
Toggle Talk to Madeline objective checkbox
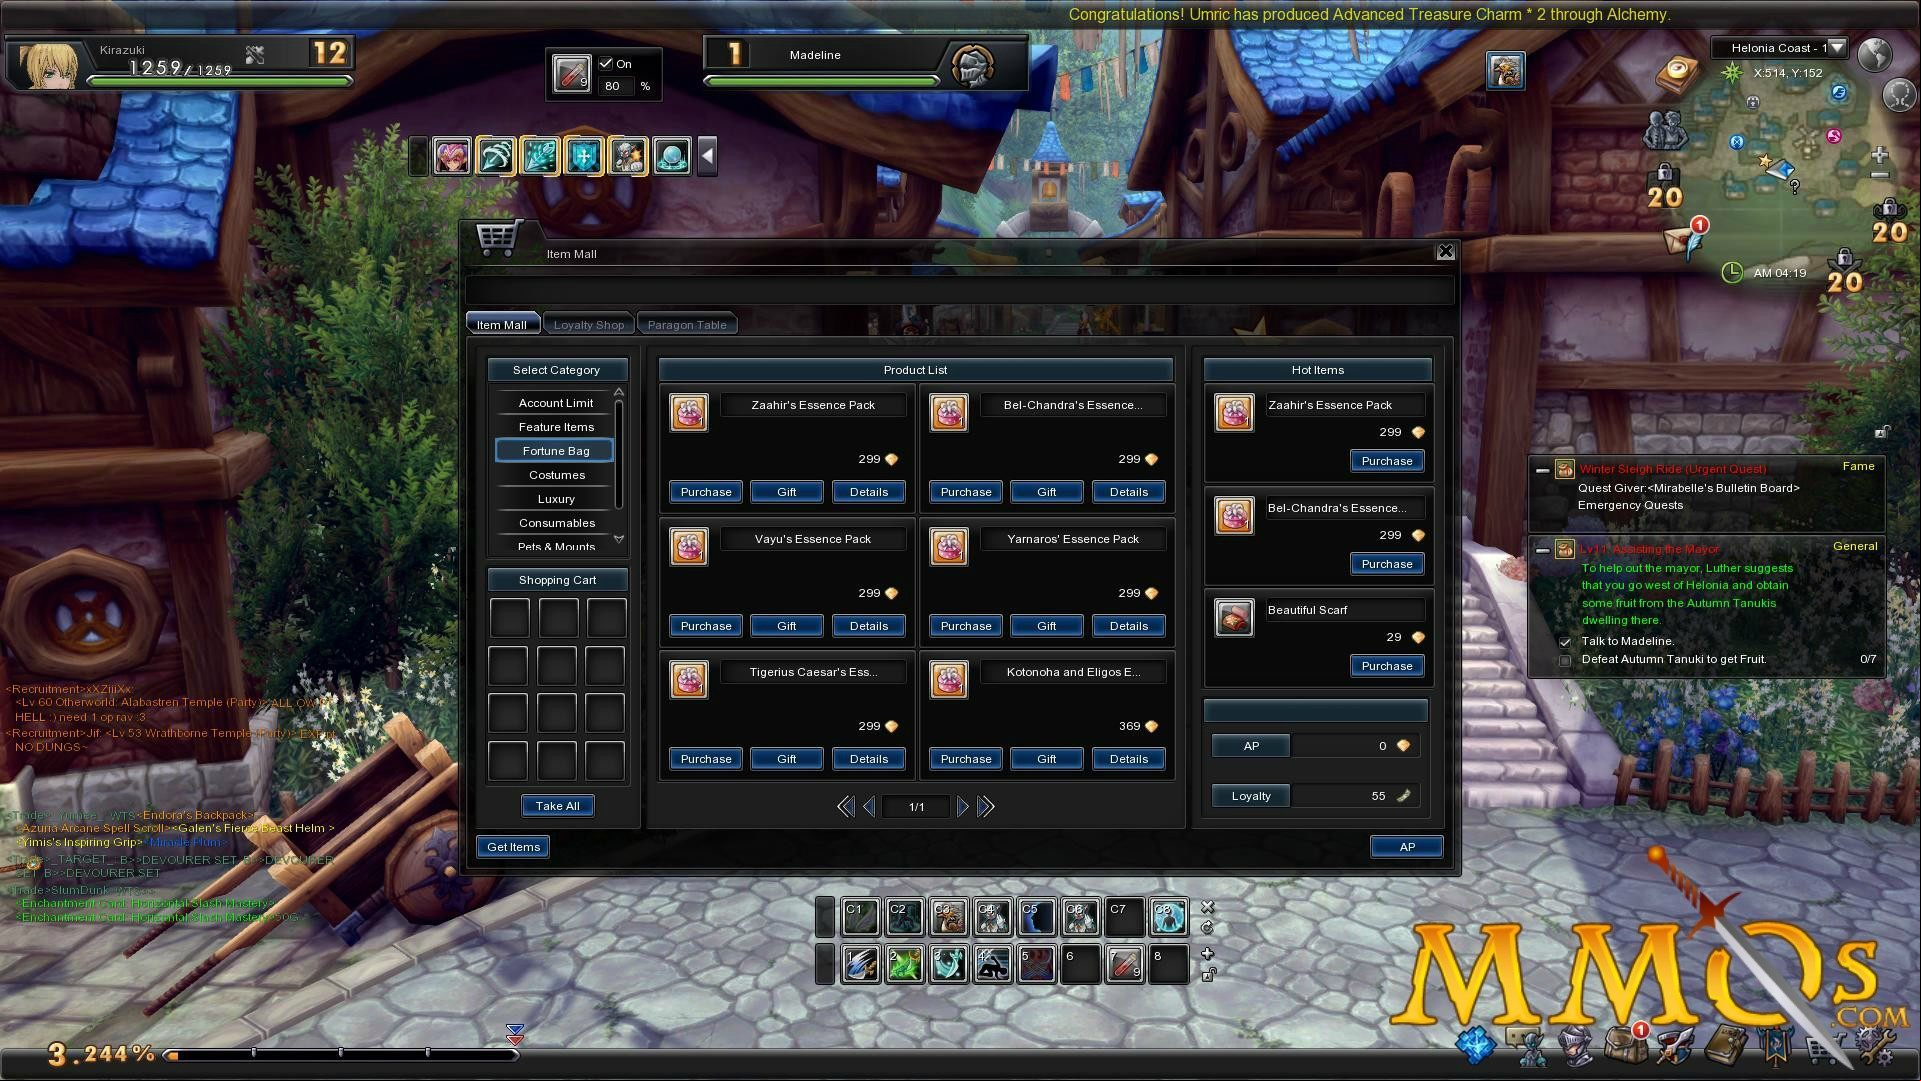click(1565, 642)
